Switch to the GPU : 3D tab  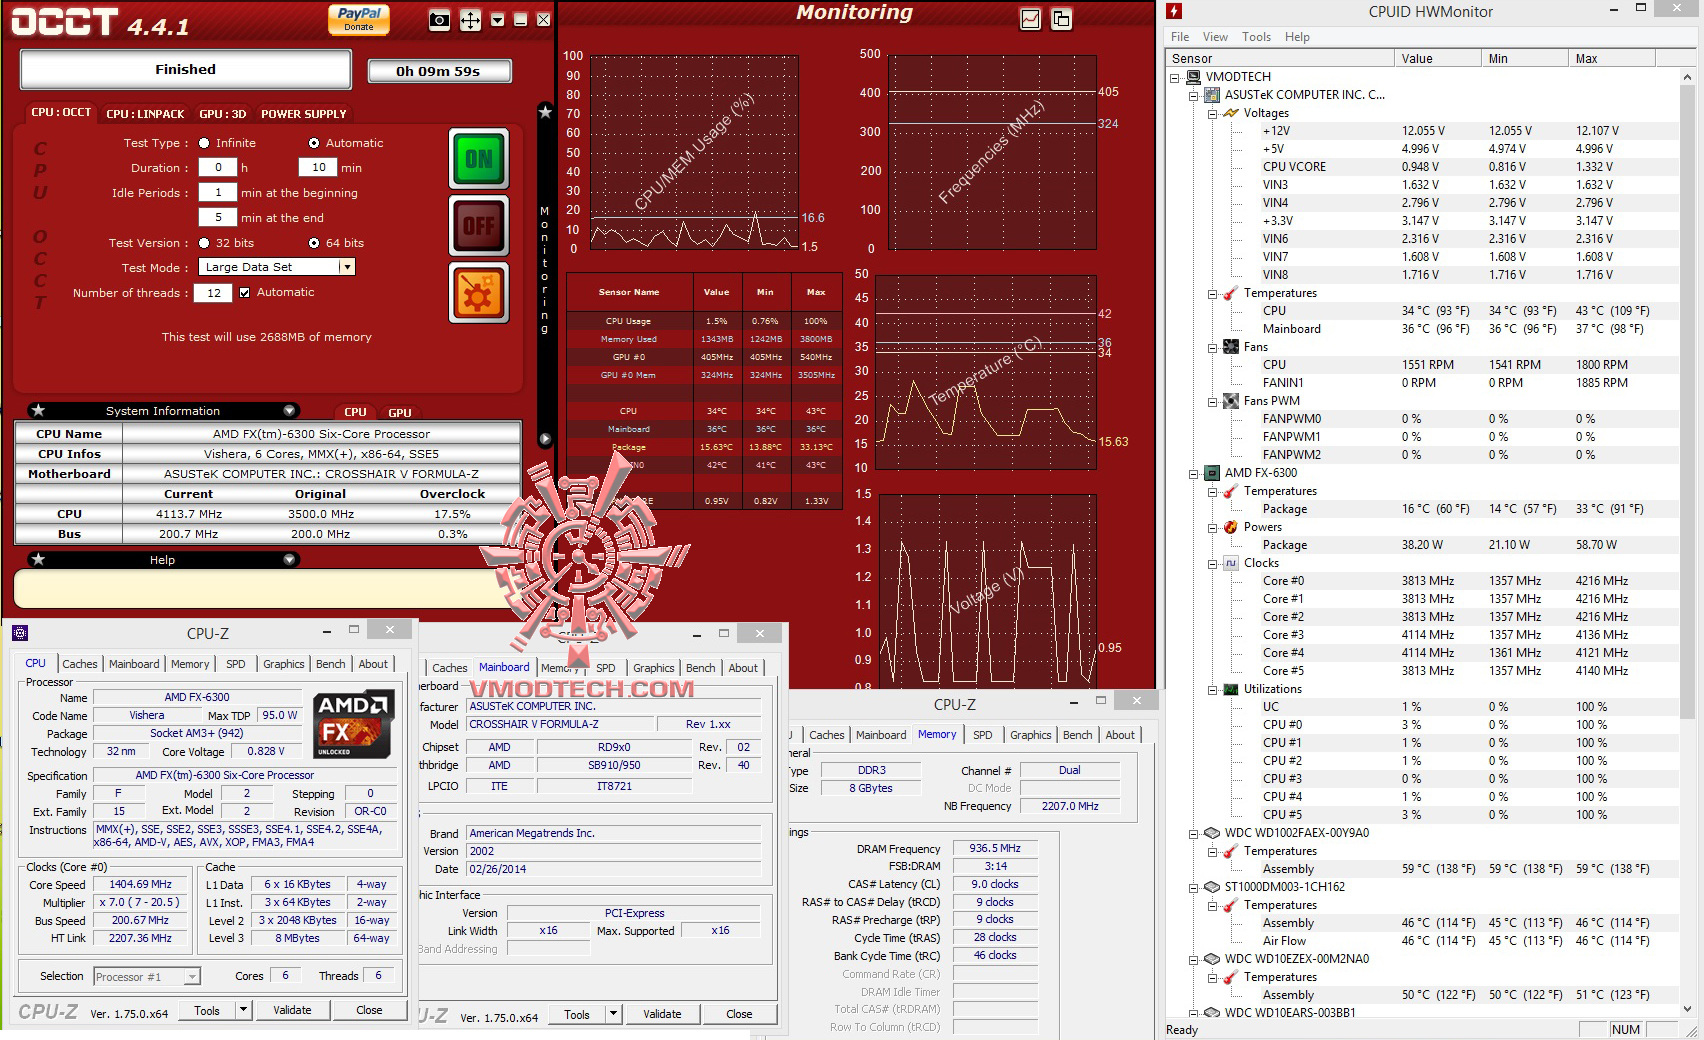[222, 113]
